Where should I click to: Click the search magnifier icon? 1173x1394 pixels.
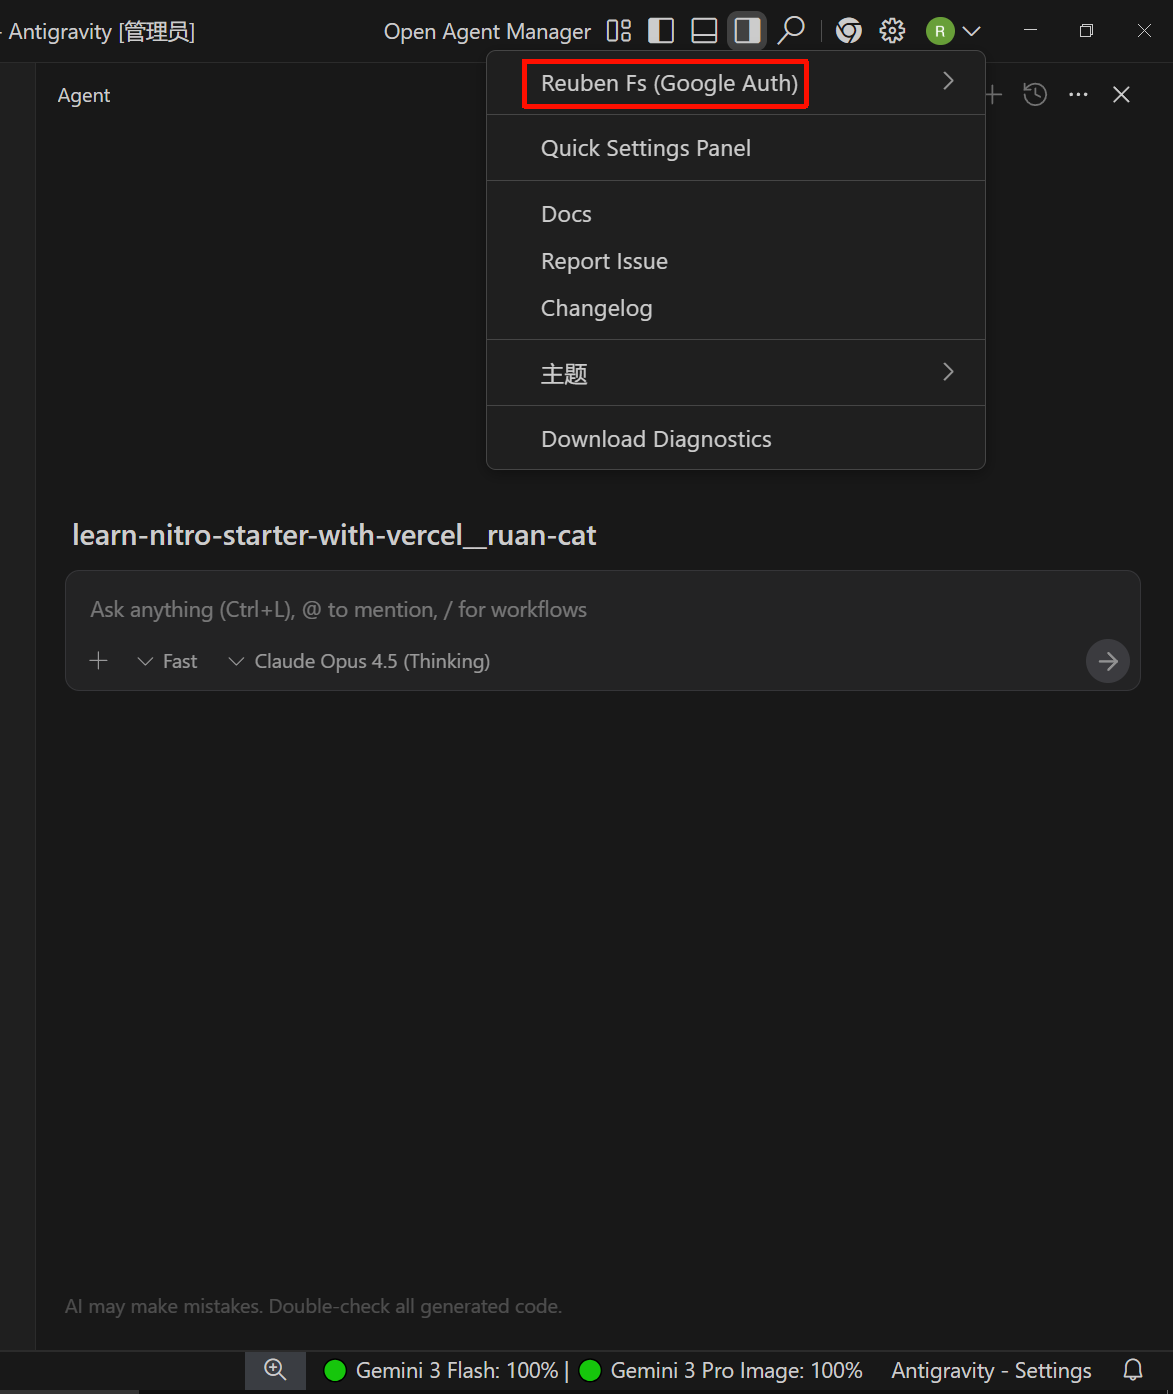[791, 31]
